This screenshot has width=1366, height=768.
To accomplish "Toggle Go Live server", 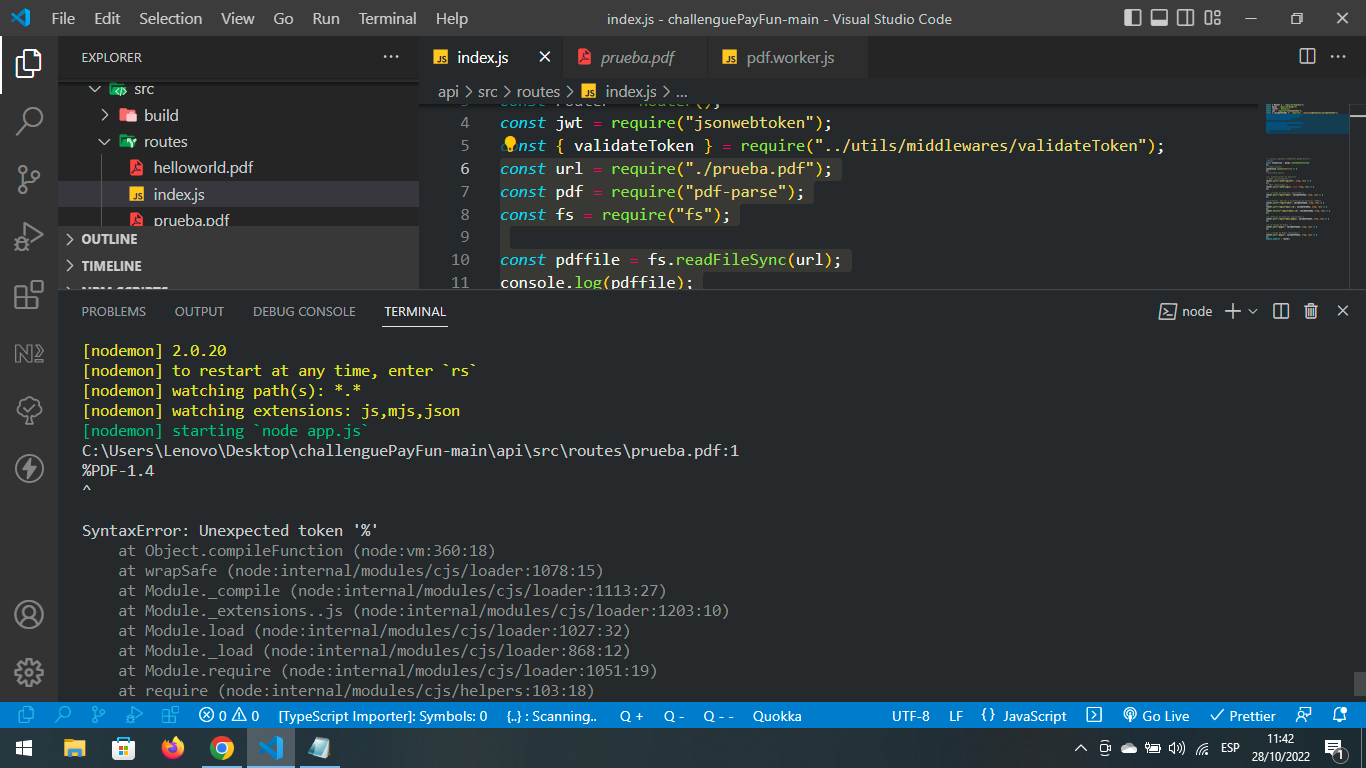I will (x=1156, y=716).
